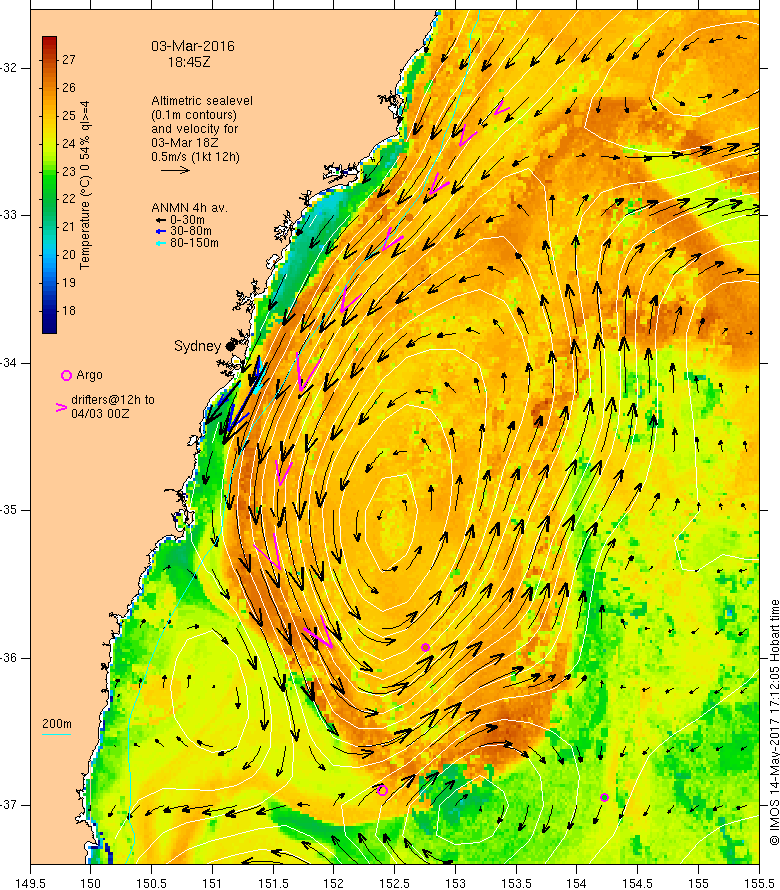Screen dimensions: 780x890
Task: Click the Argo legend label
Action: click(89, 375)
